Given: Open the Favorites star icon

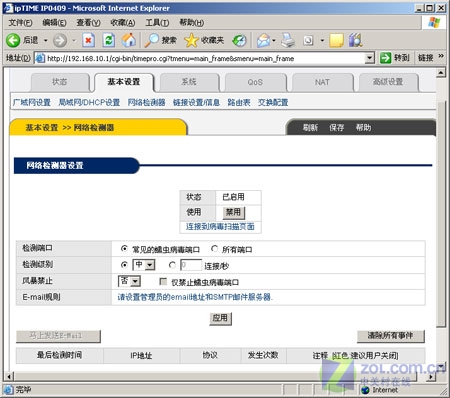Looking at the screenshot, I should [191, 40].
